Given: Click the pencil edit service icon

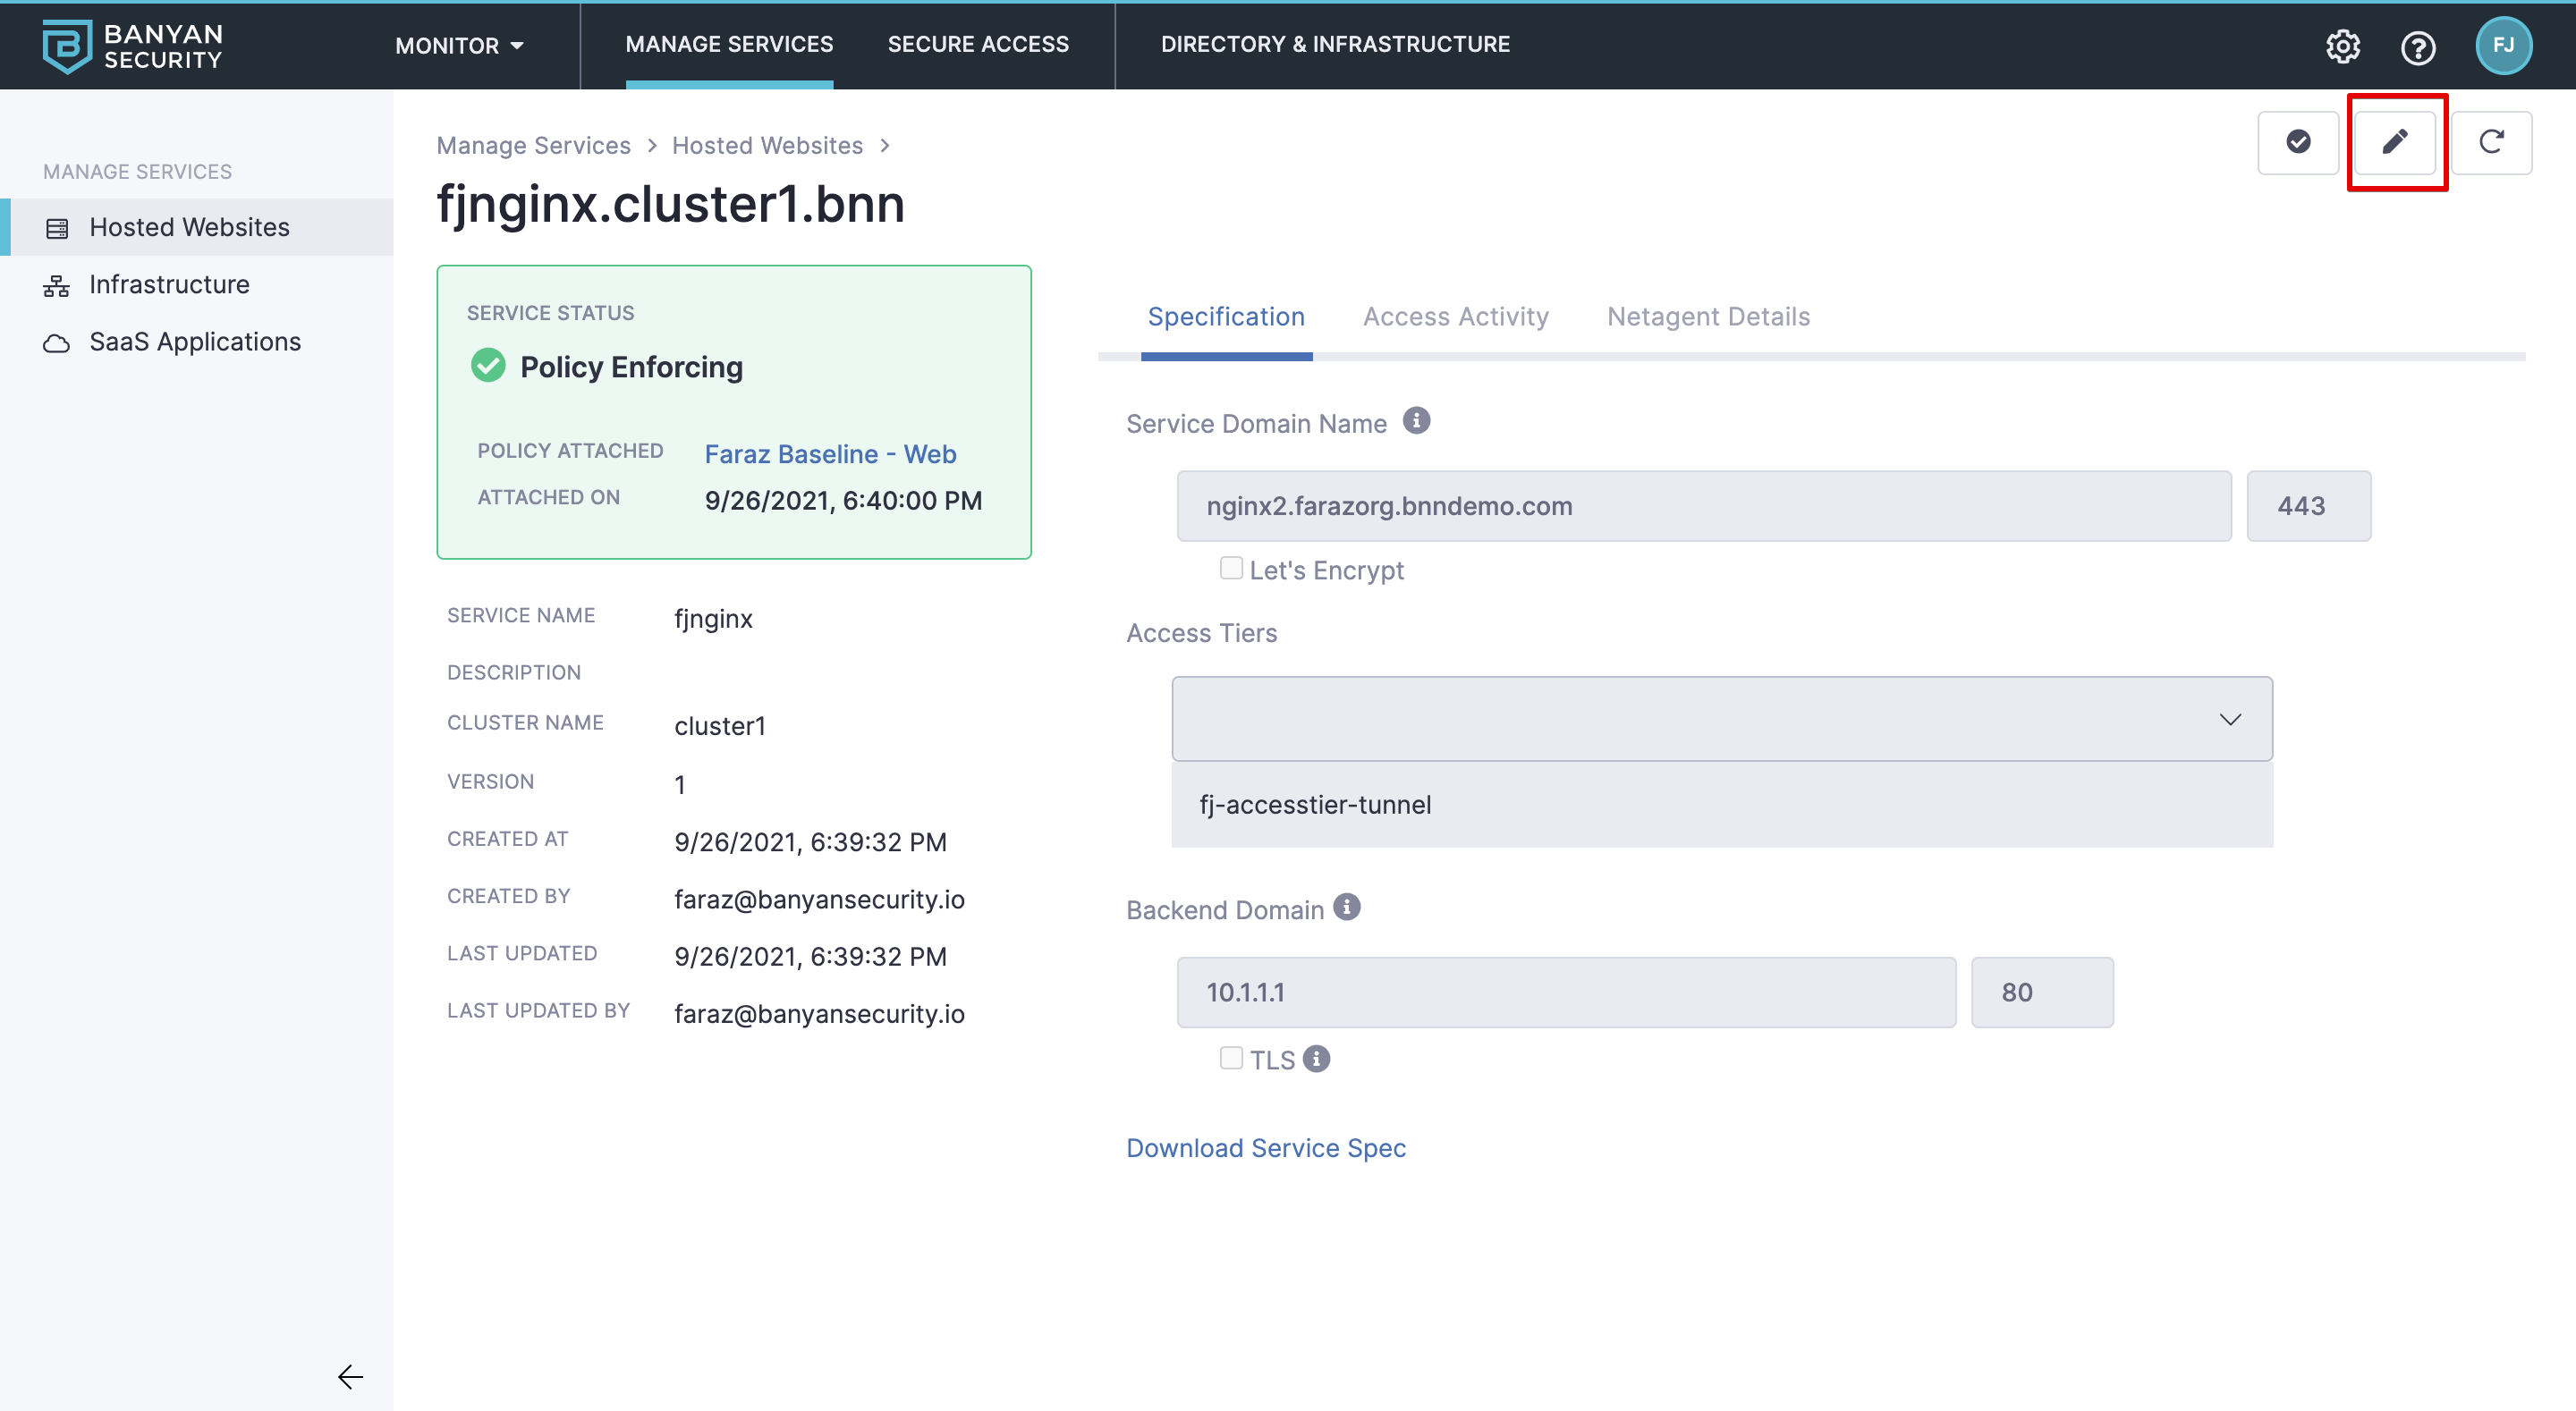Looking at the screenshot, I should [x=2394, y=142].
